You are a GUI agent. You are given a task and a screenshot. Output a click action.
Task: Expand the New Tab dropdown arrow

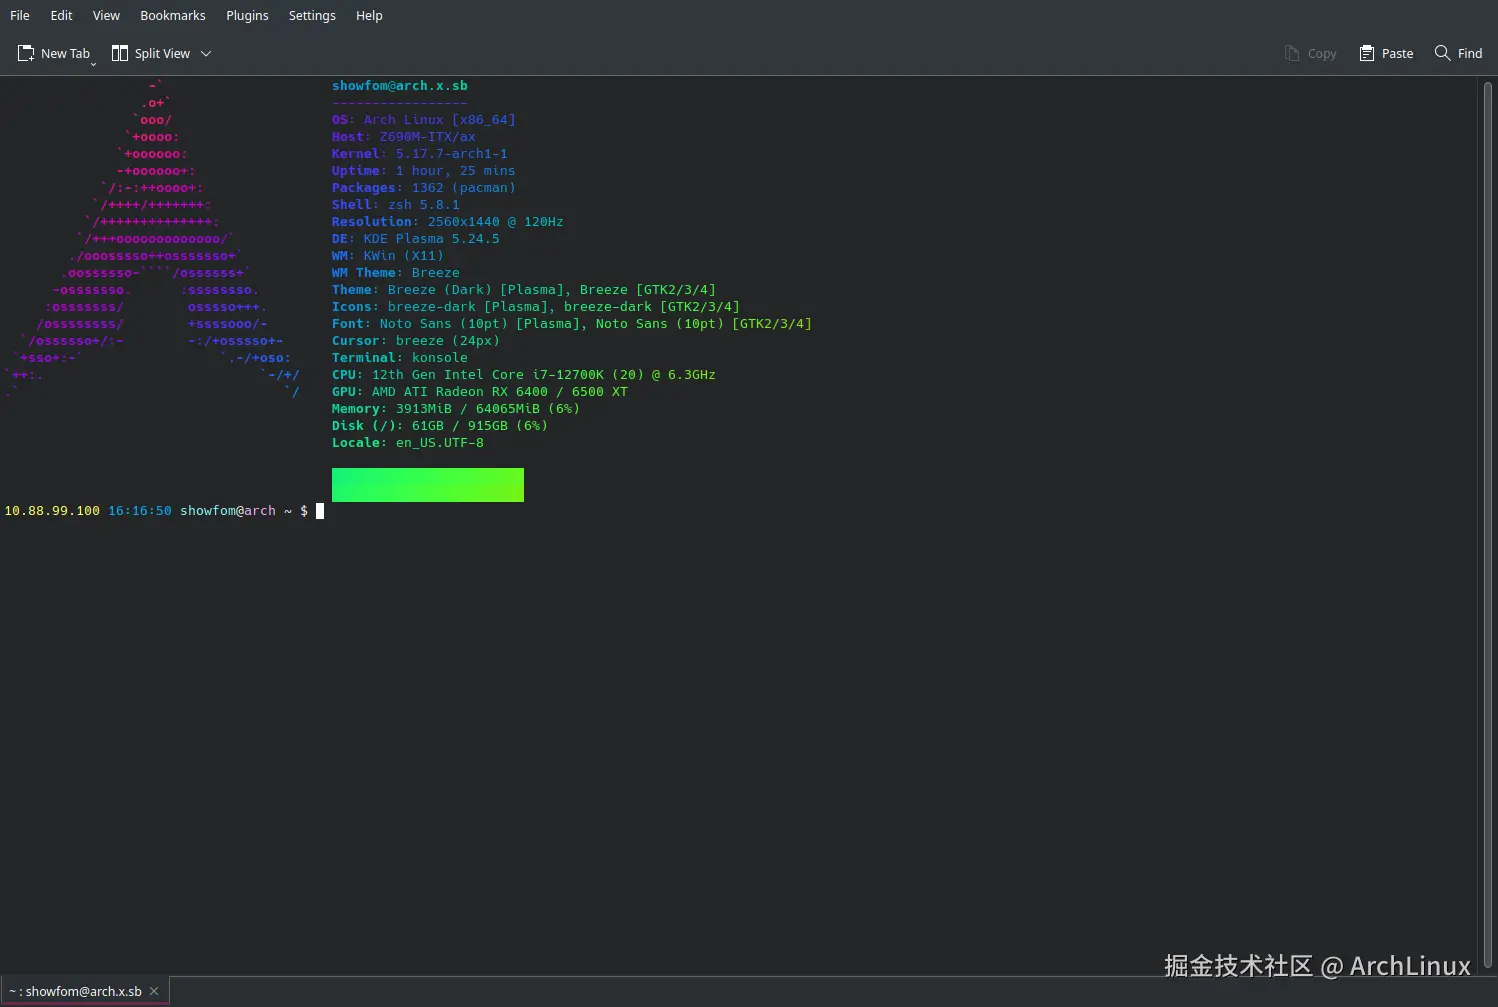94,64
